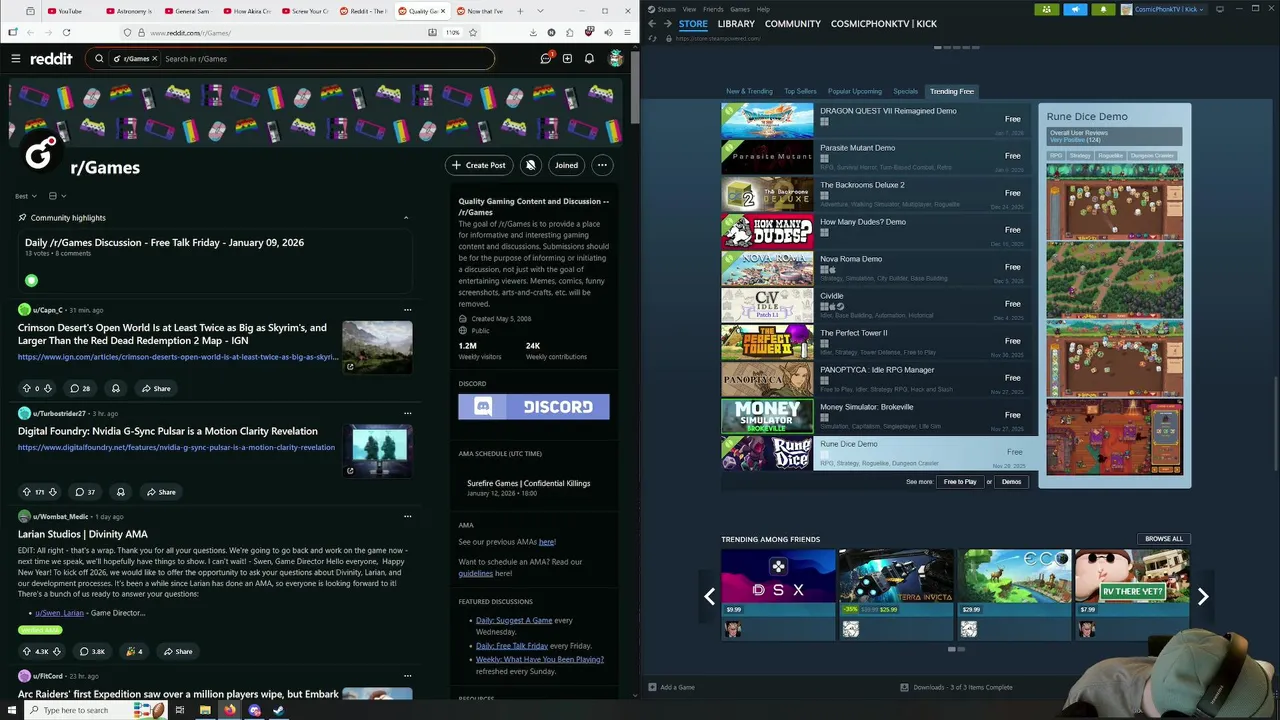Viewport: 1280px width, 720px height.
Task: Click Steam green friends activity button
Action: (1047, 9)
